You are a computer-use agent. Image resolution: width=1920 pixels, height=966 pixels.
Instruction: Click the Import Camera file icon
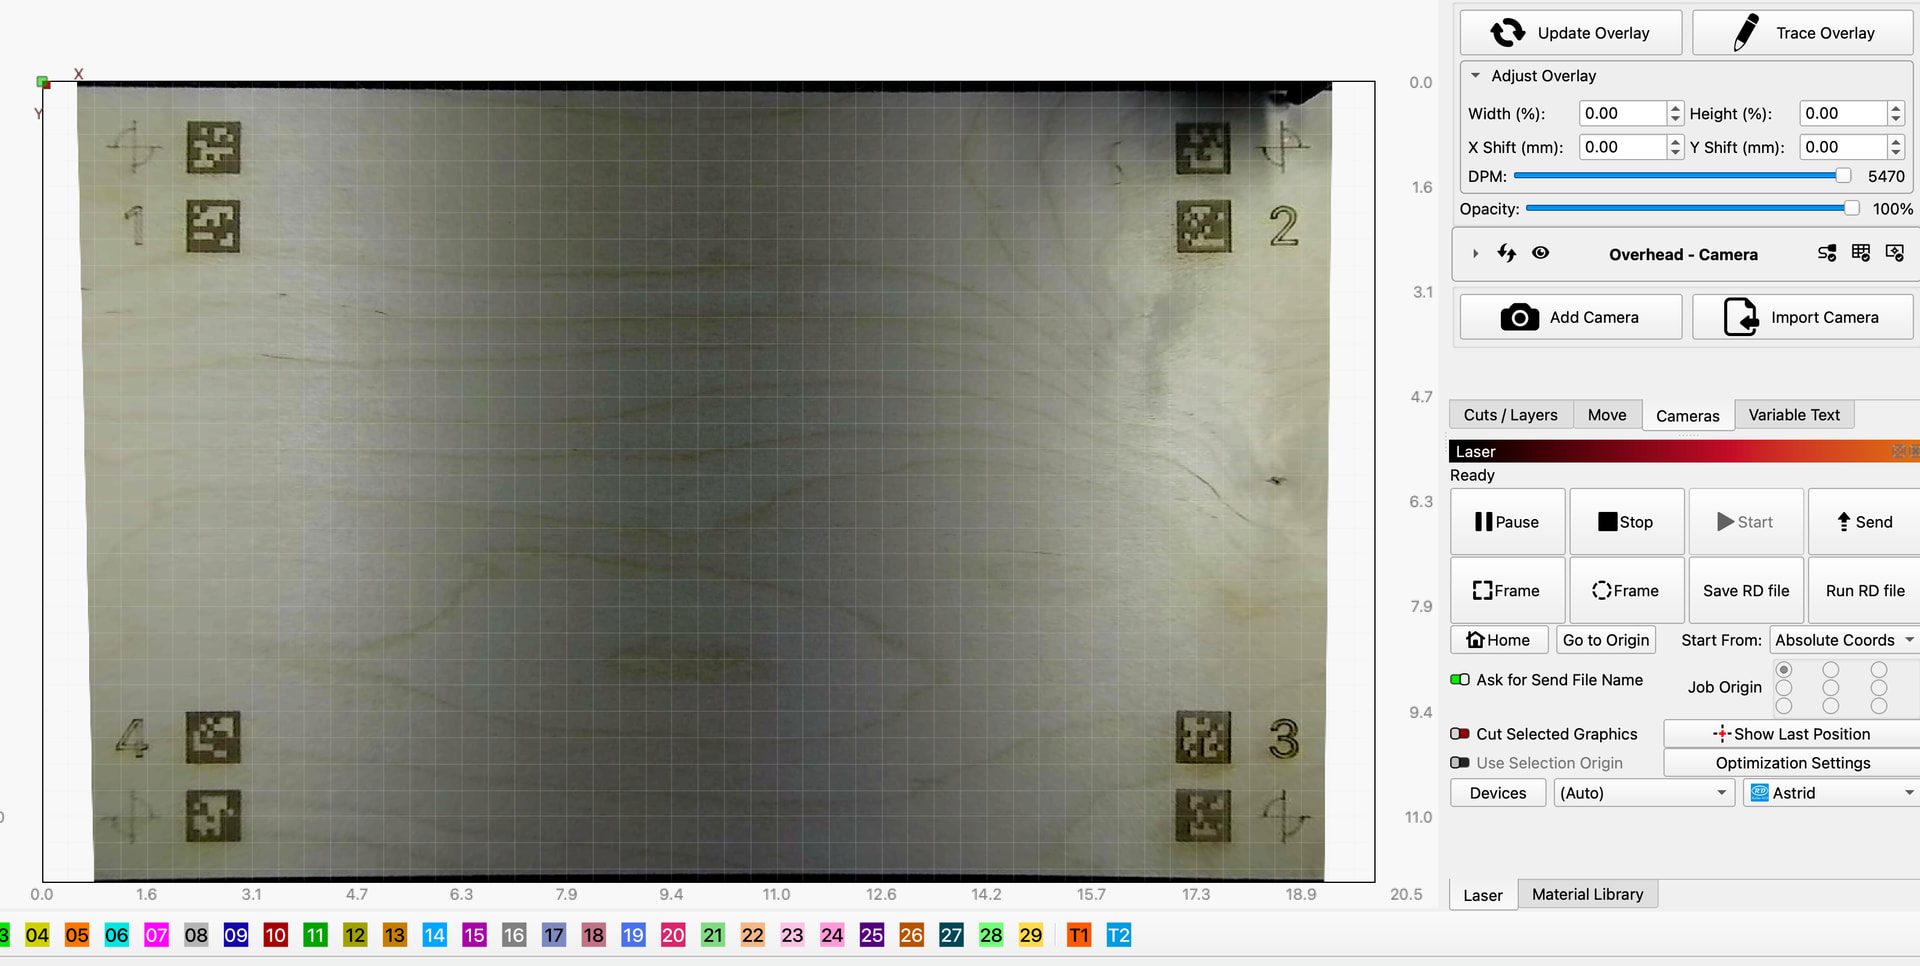click(x=1741, y=317)
